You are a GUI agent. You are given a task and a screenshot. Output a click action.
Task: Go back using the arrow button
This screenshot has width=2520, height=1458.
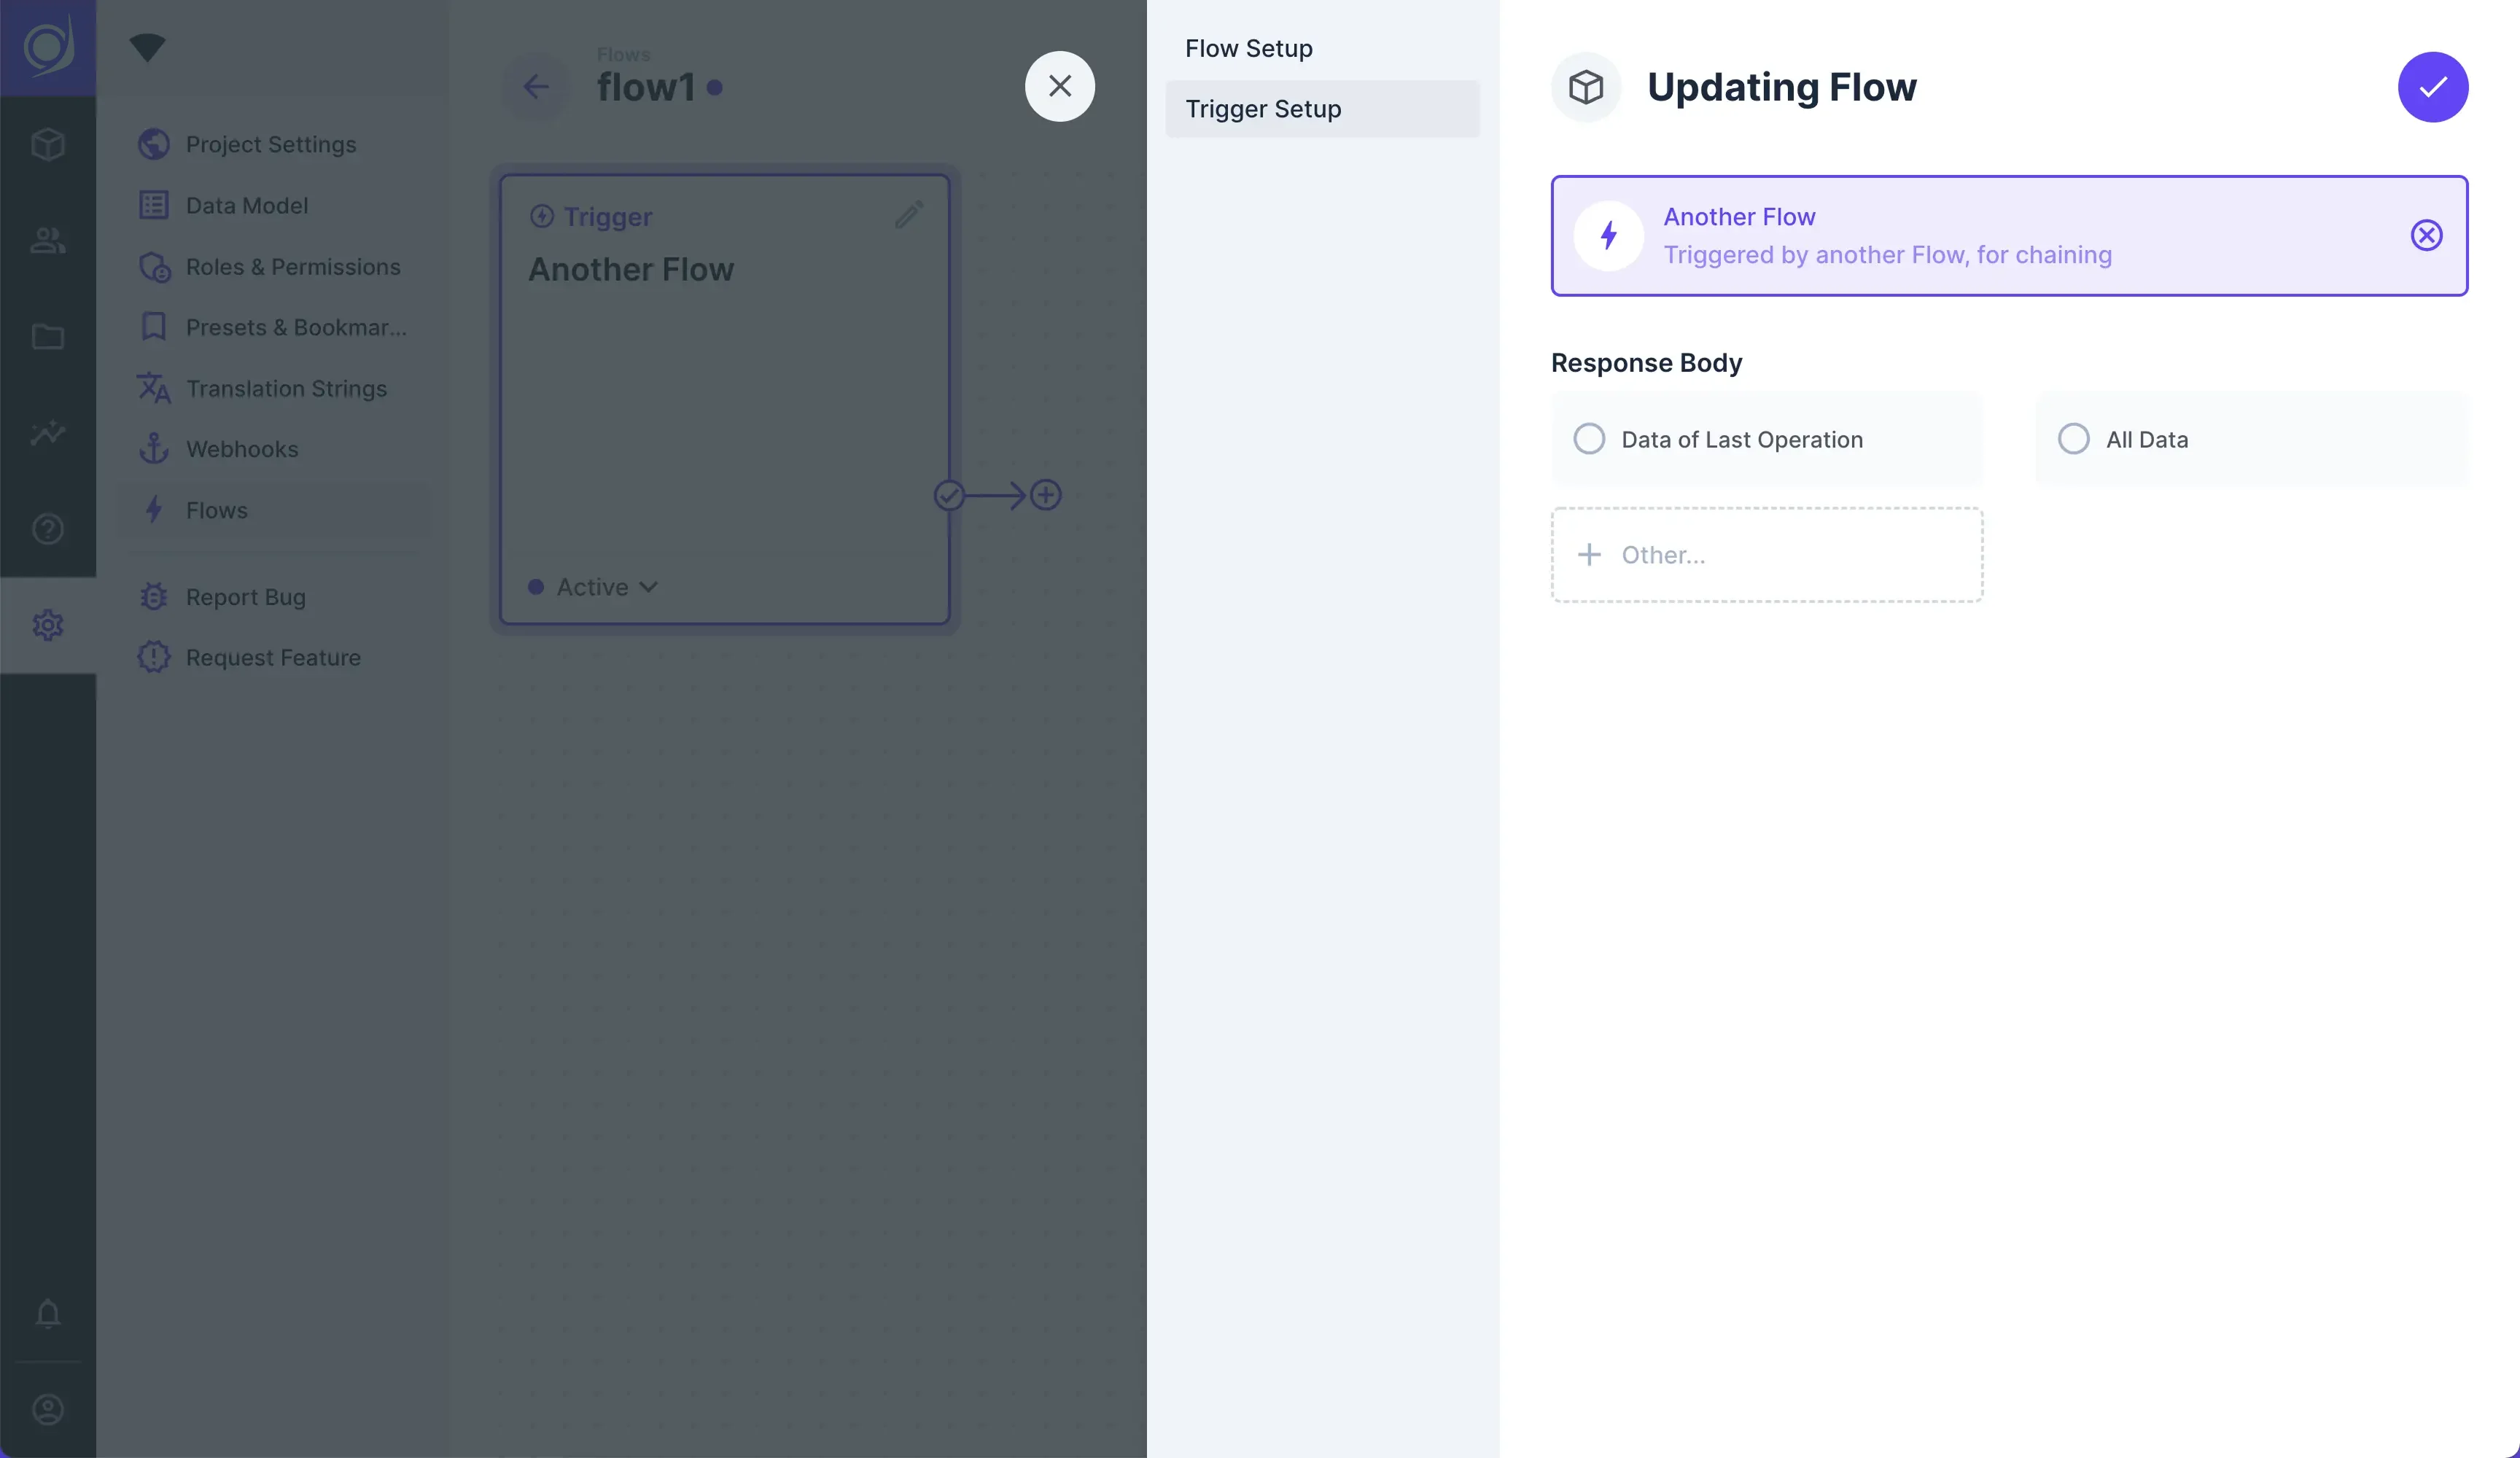pos(536,87)
